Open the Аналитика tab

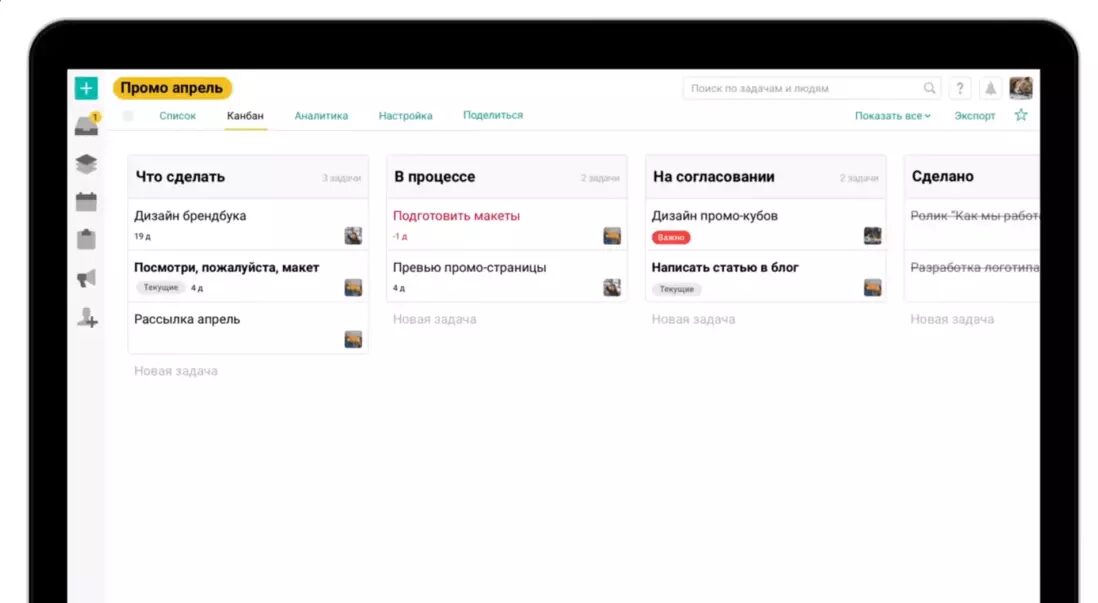coord(321,116)
